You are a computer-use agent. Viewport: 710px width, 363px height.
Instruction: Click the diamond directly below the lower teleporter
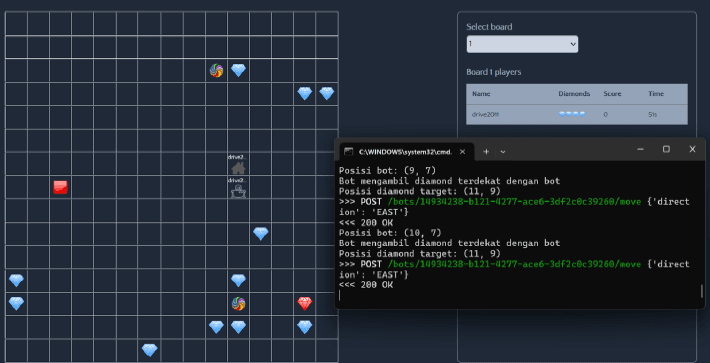(239, 327)
